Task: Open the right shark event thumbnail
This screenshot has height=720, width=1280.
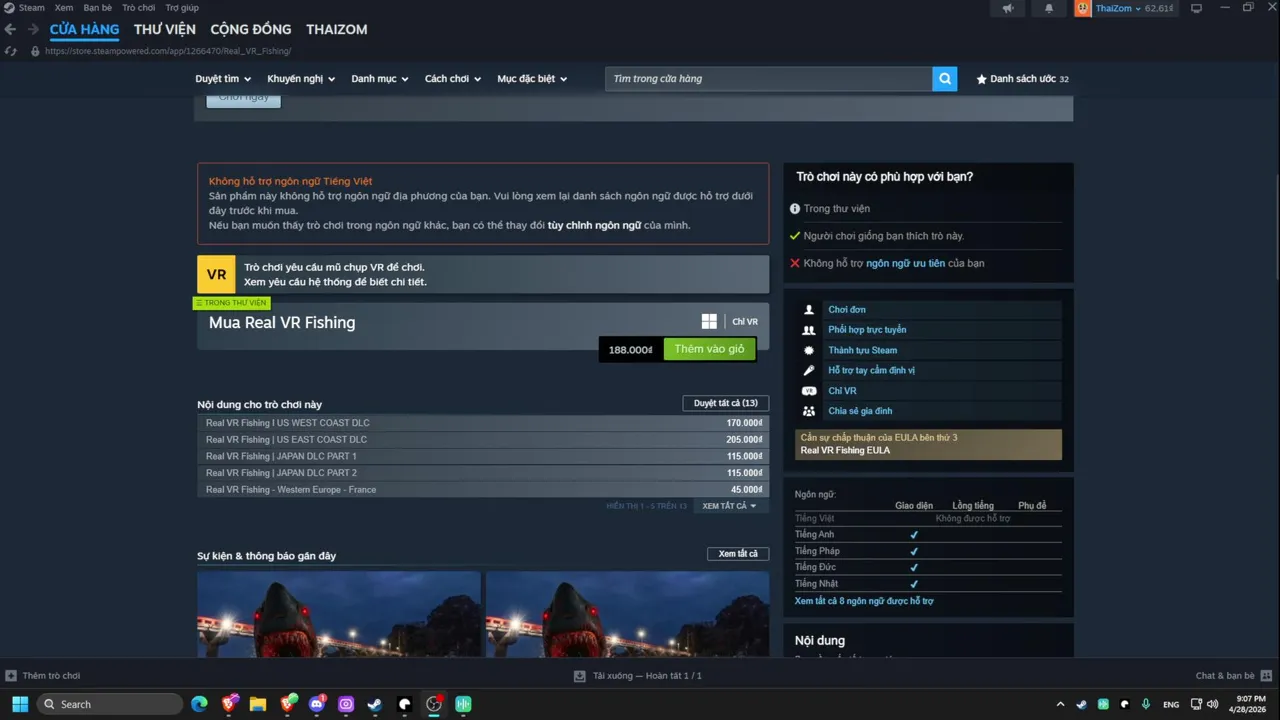Action: click(627, 614)
